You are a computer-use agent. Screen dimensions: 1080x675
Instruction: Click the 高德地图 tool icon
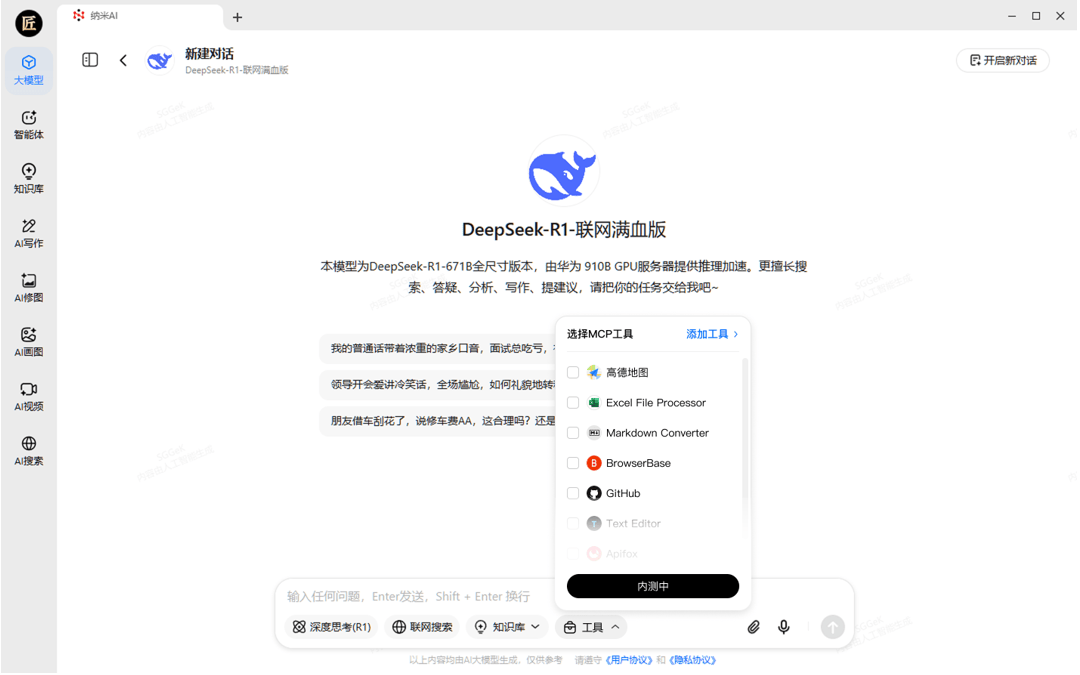[594, 373]
